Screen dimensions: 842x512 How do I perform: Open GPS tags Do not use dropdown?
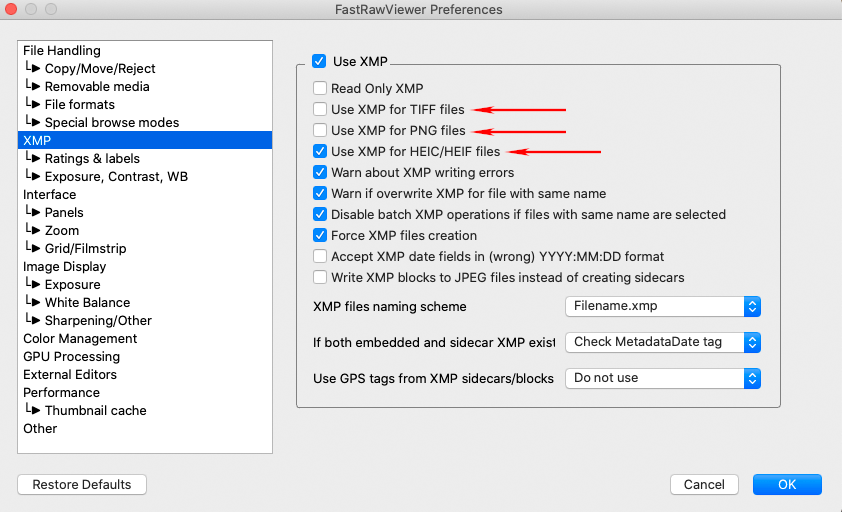click(x=663, y=378)
